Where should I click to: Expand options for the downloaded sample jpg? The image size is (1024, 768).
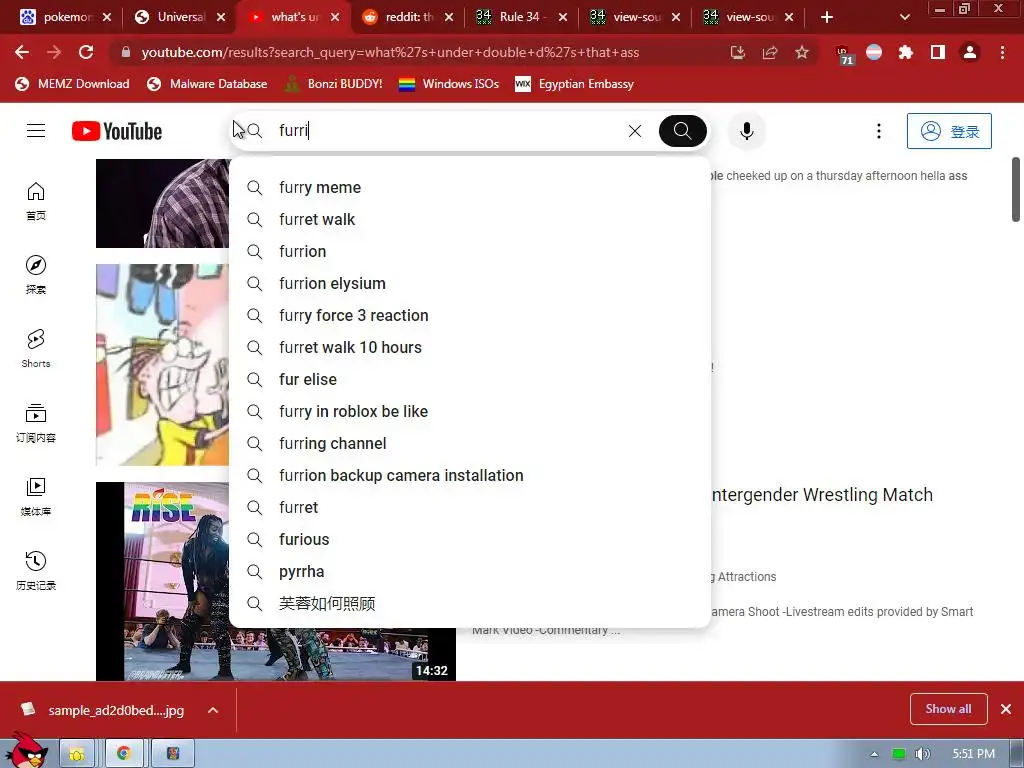coord(213,710)
